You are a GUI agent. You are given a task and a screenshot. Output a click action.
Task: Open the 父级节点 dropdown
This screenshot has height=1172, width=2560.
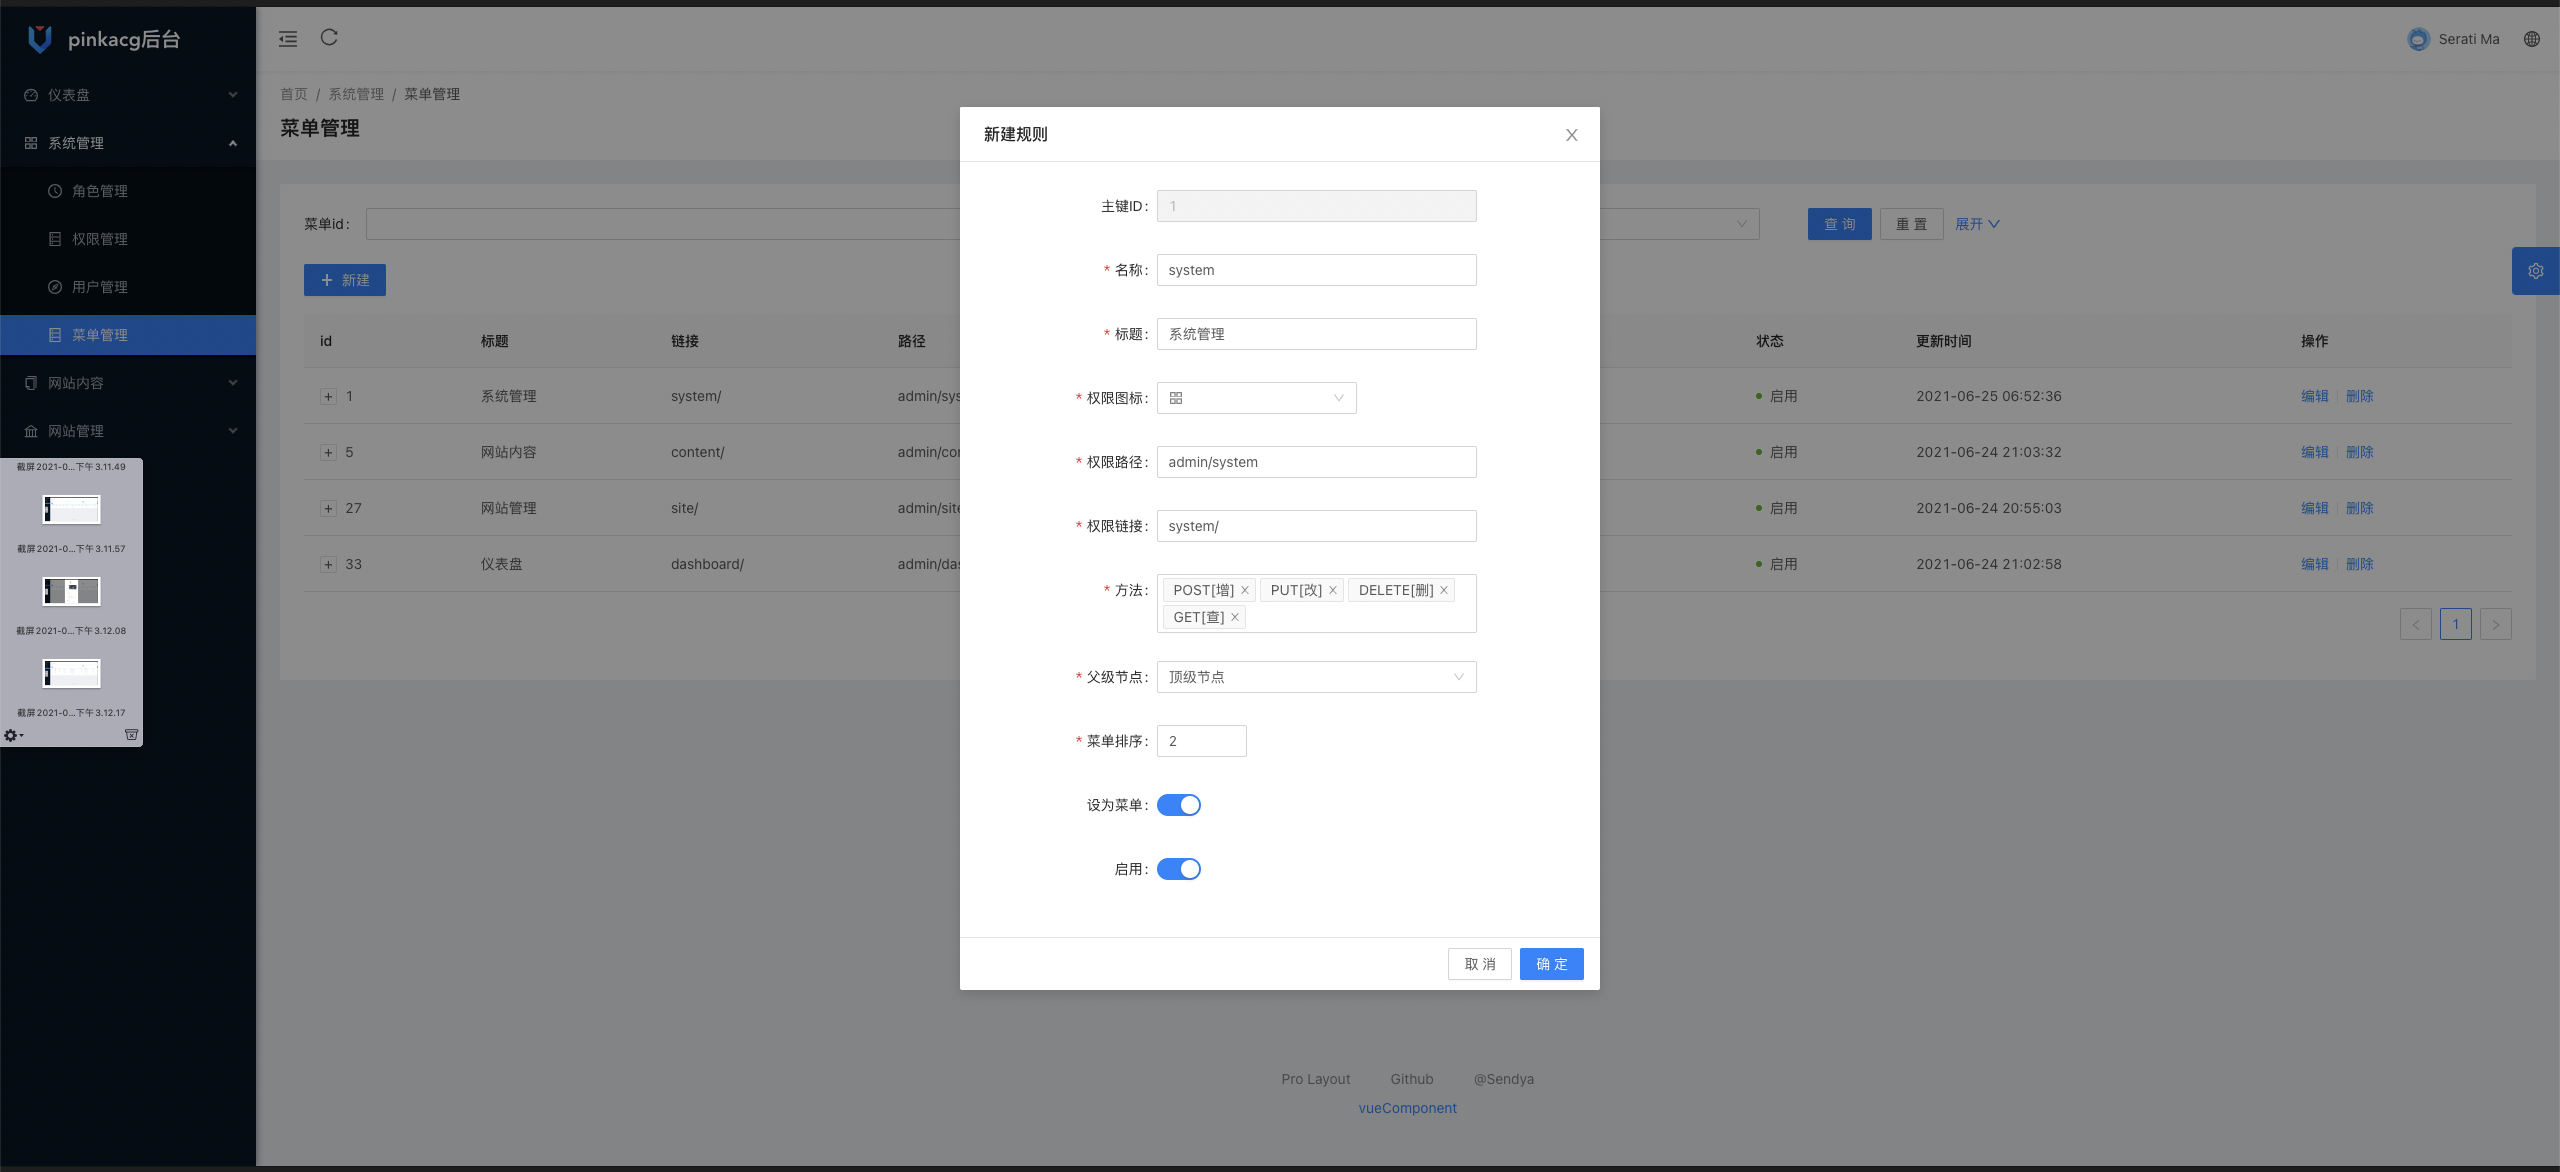(x=1316, y=677)
